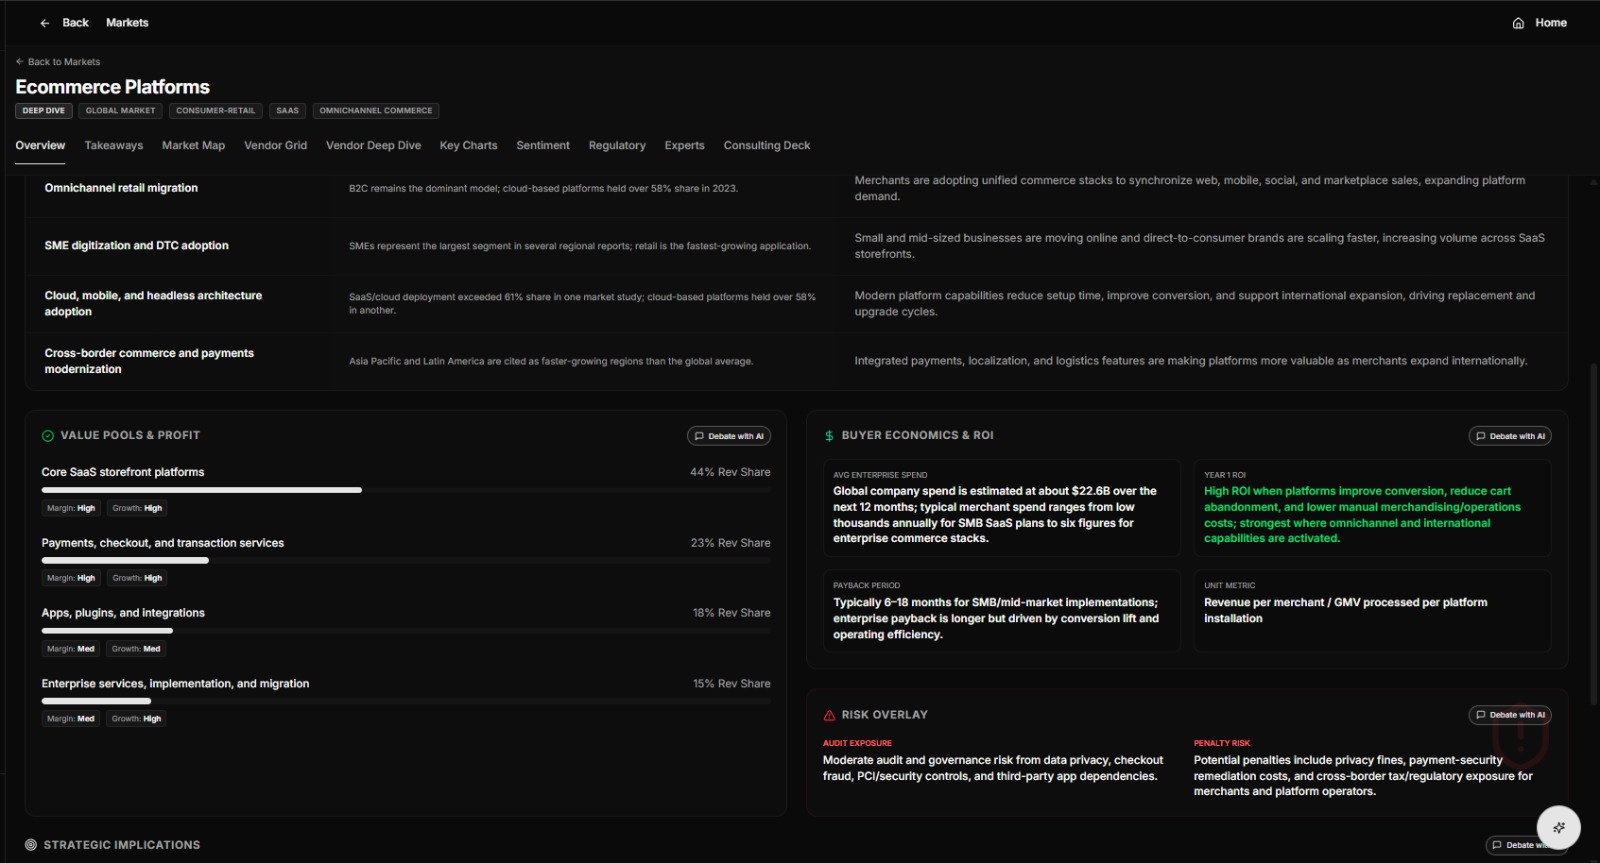The width and height of the screenshot is (1600, 863).
Task: Switch to the Vendor Grid tab
Action: (275, 146)
